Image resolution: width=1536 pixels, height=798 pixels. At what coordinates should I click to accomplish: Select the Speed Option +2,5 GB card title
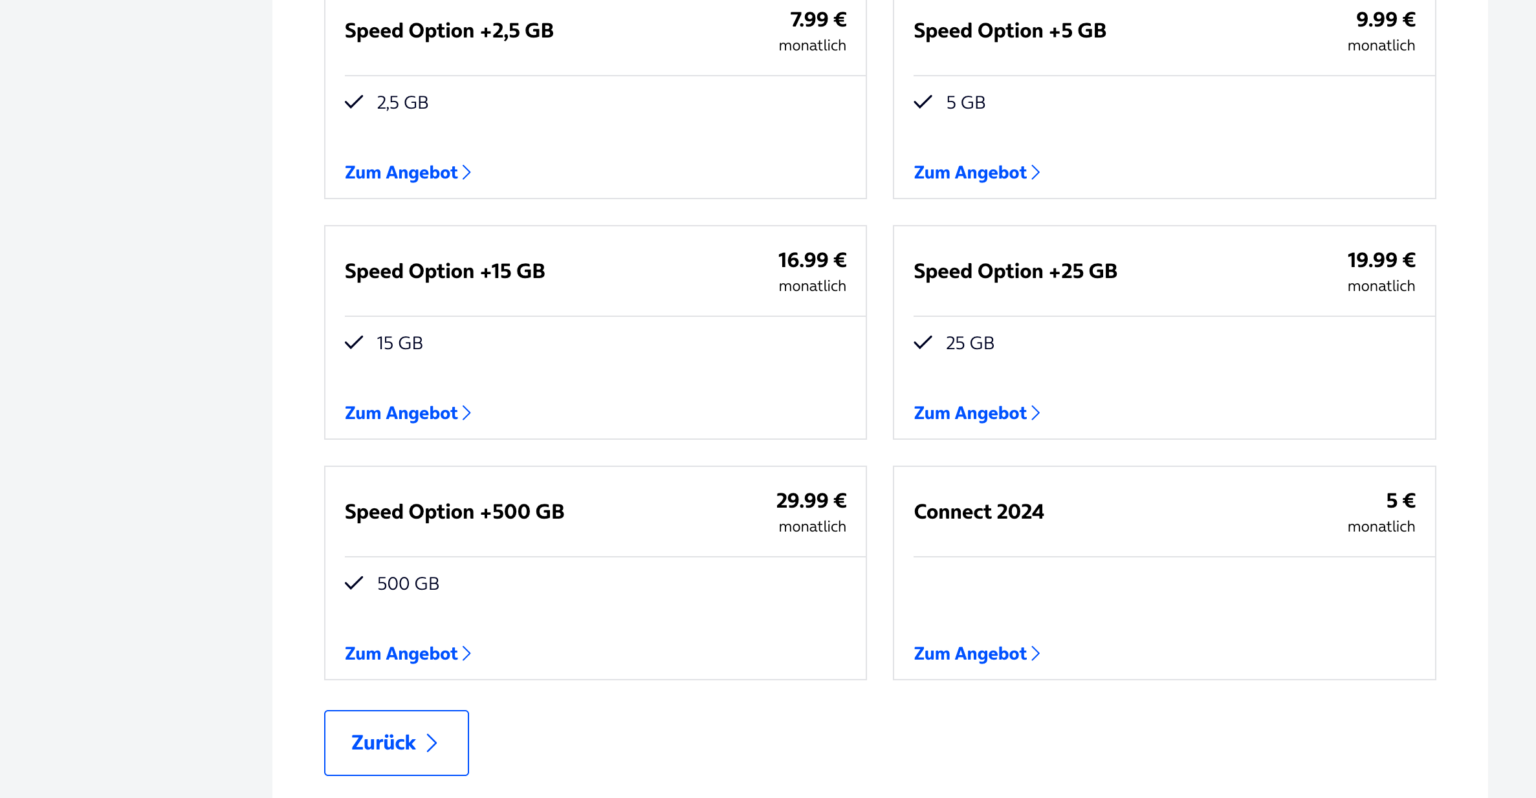(x=448, y=31)
